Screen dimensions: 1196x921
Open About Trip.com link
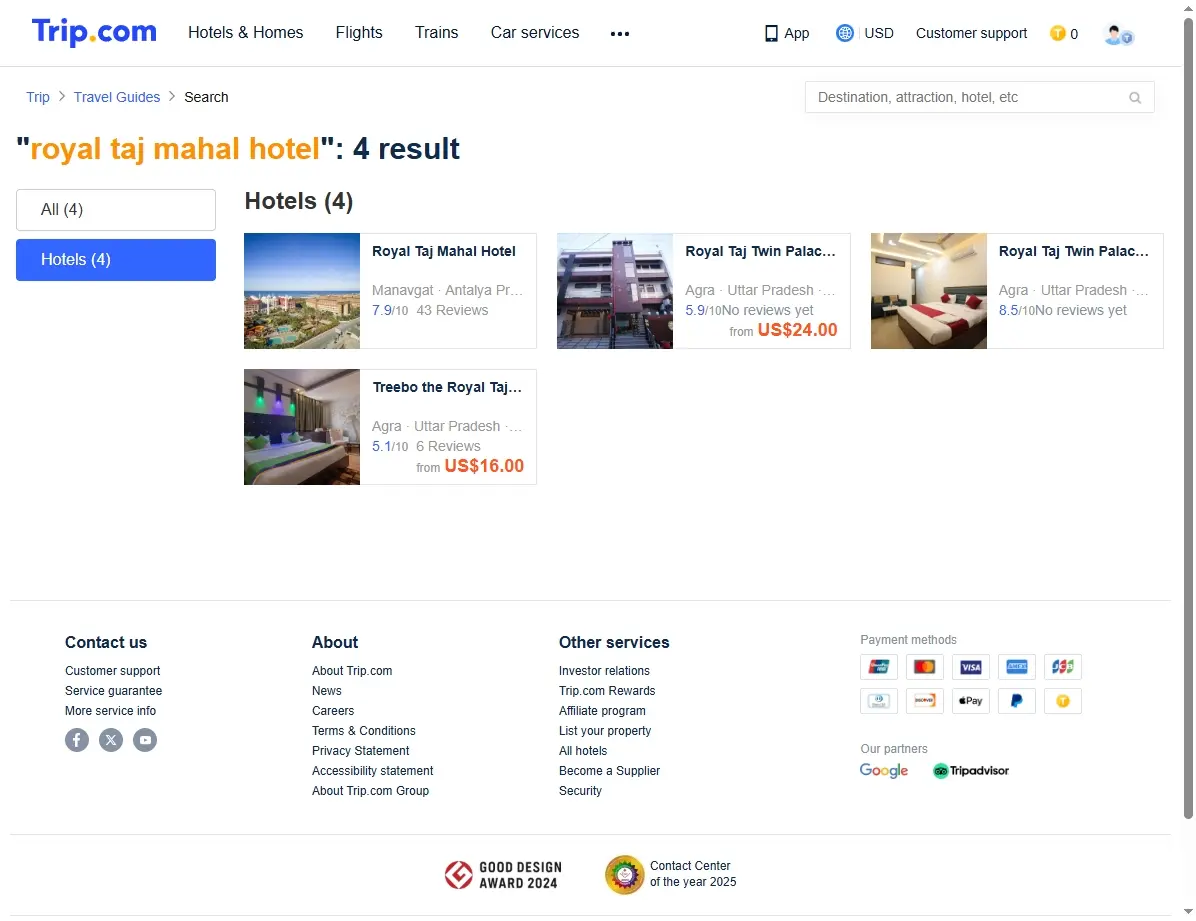(352, 671)
